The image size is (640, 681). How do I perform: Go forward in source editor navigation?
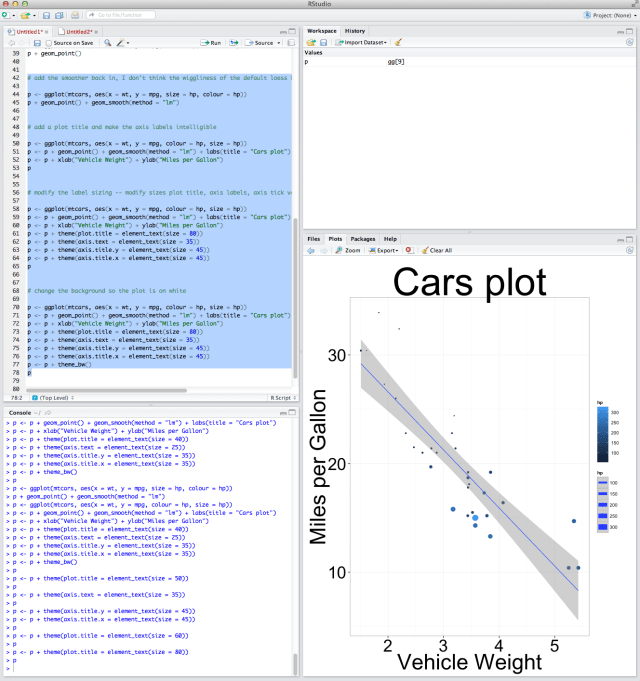(21, 43)
